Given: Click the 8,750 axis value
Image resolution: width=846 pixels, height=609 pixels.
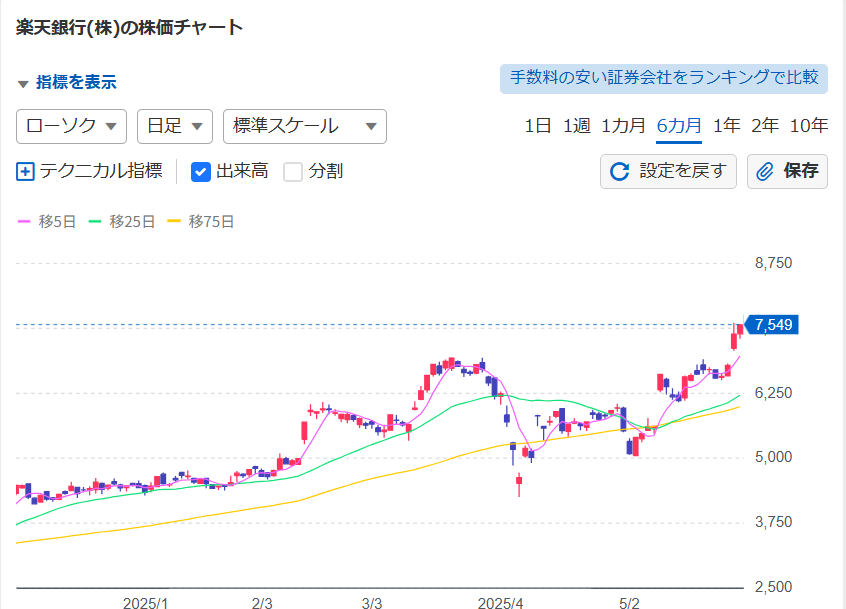Looking at the screenshot, I should (x=773, y=263).
